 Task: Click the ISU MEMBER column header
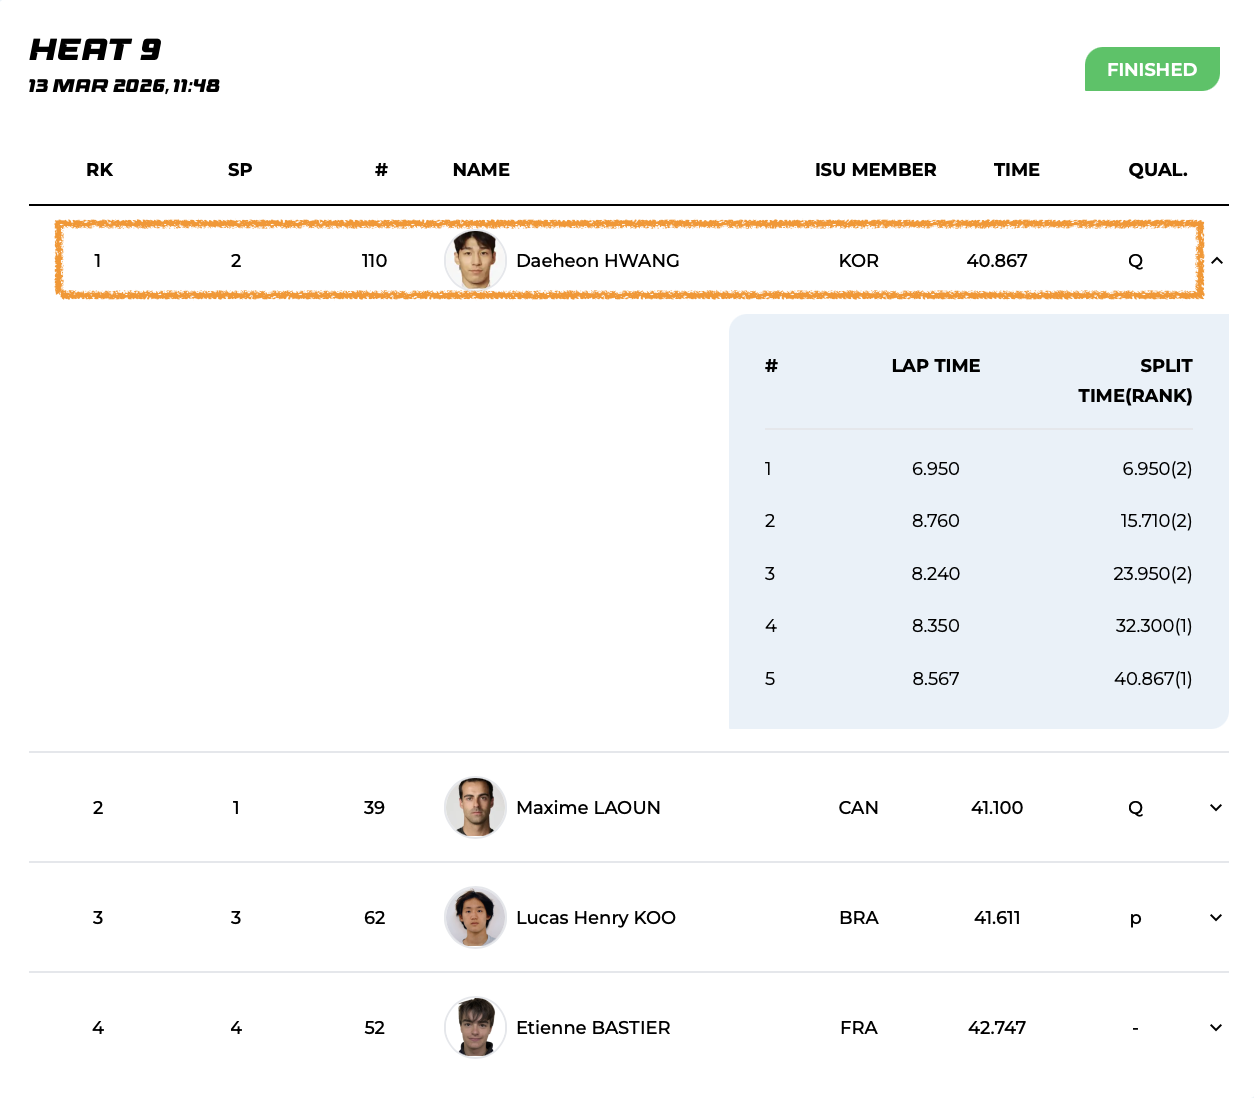pos(875,170)
